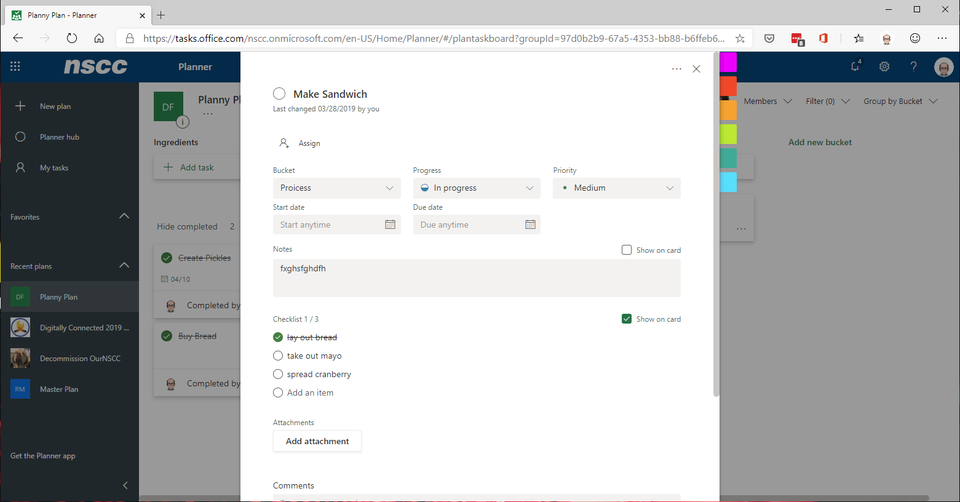Click the My tasks person icon
The image size is (960, 502).
click(20, 167)
